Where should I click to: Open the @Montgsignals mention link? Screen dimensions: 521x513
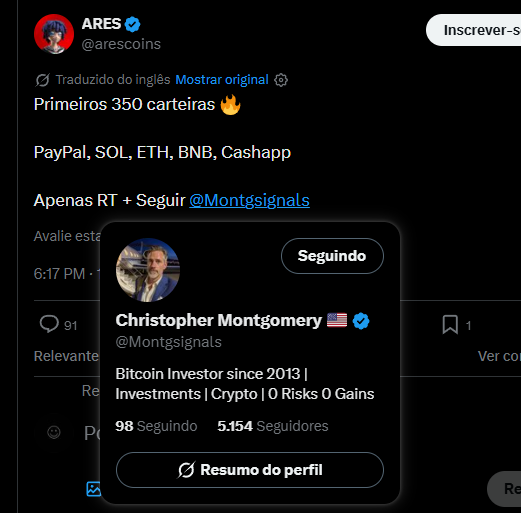[x=249, y=200]
